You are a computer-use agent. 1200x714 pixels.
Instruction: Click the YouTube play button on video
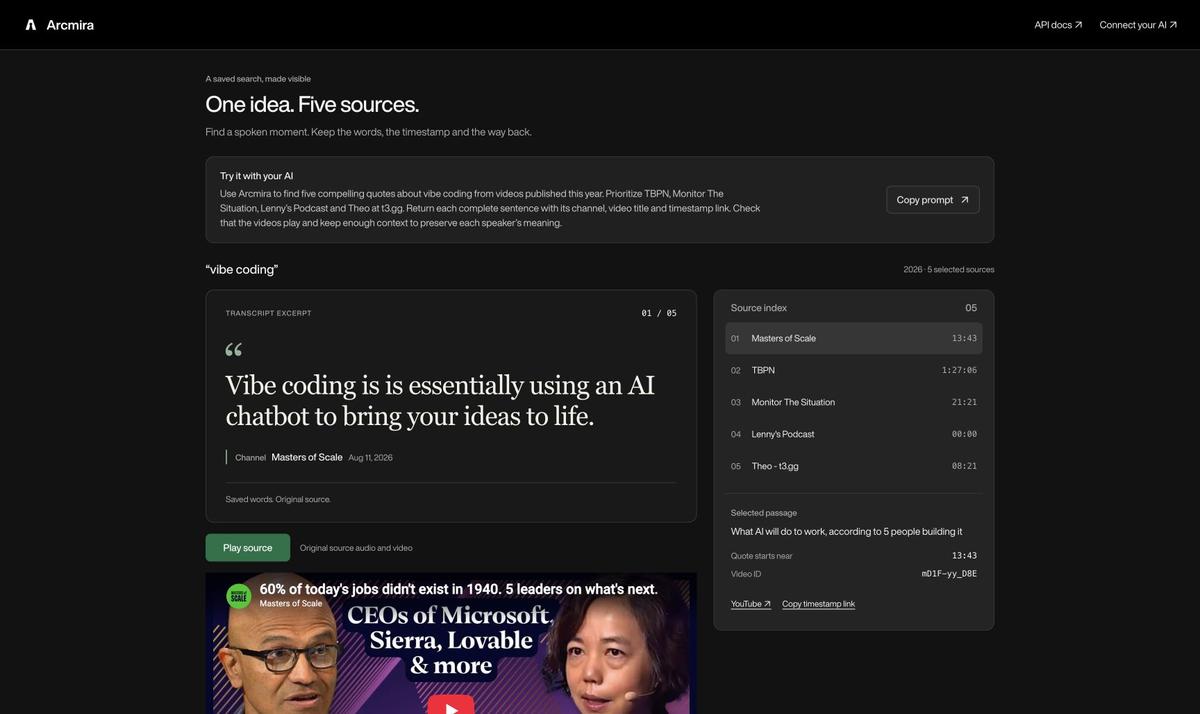[x=451, y=706]
